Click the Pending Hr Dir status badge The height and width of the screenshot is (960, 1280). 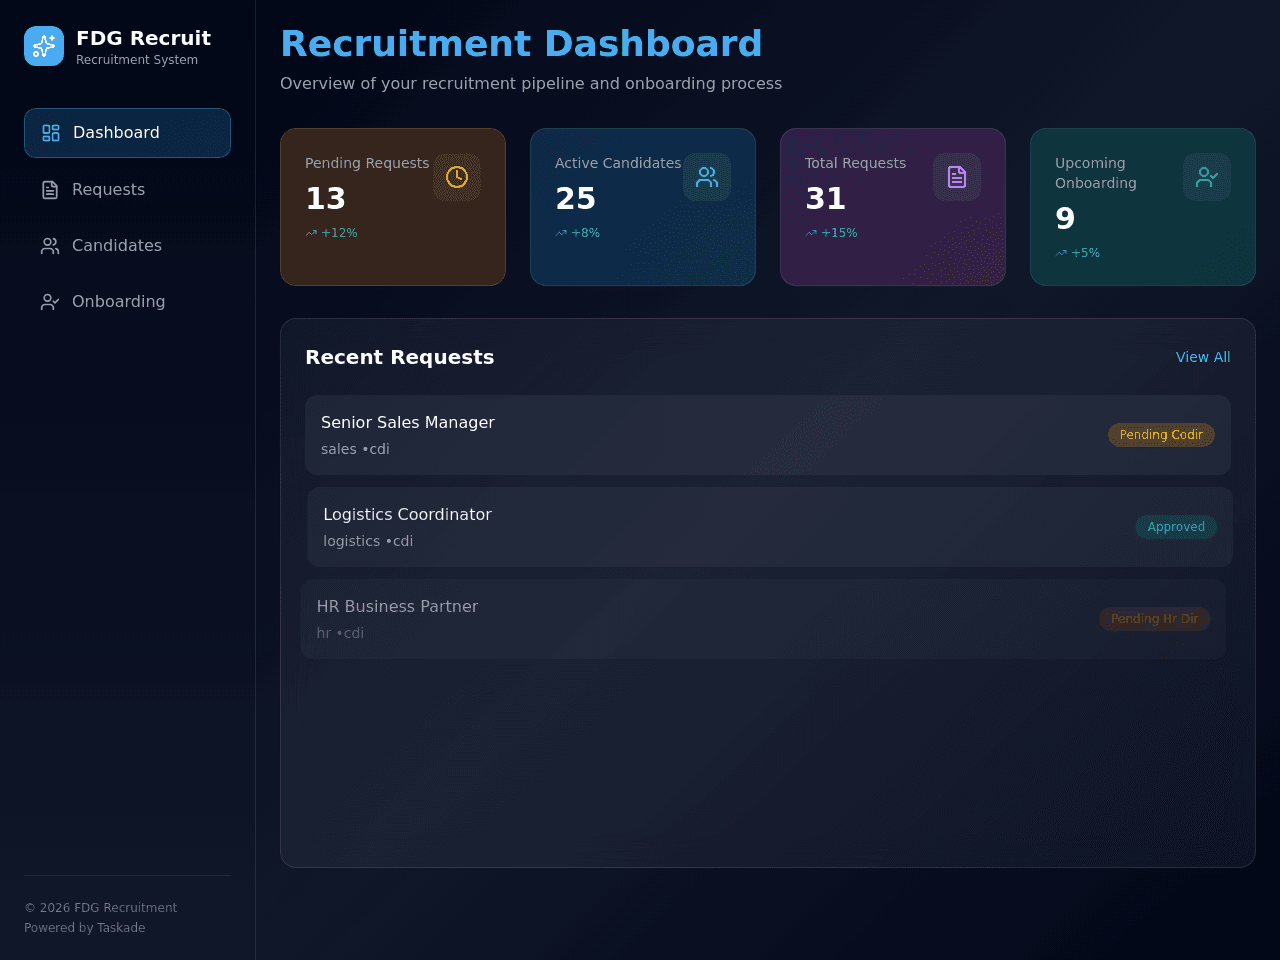point(1154,619)
